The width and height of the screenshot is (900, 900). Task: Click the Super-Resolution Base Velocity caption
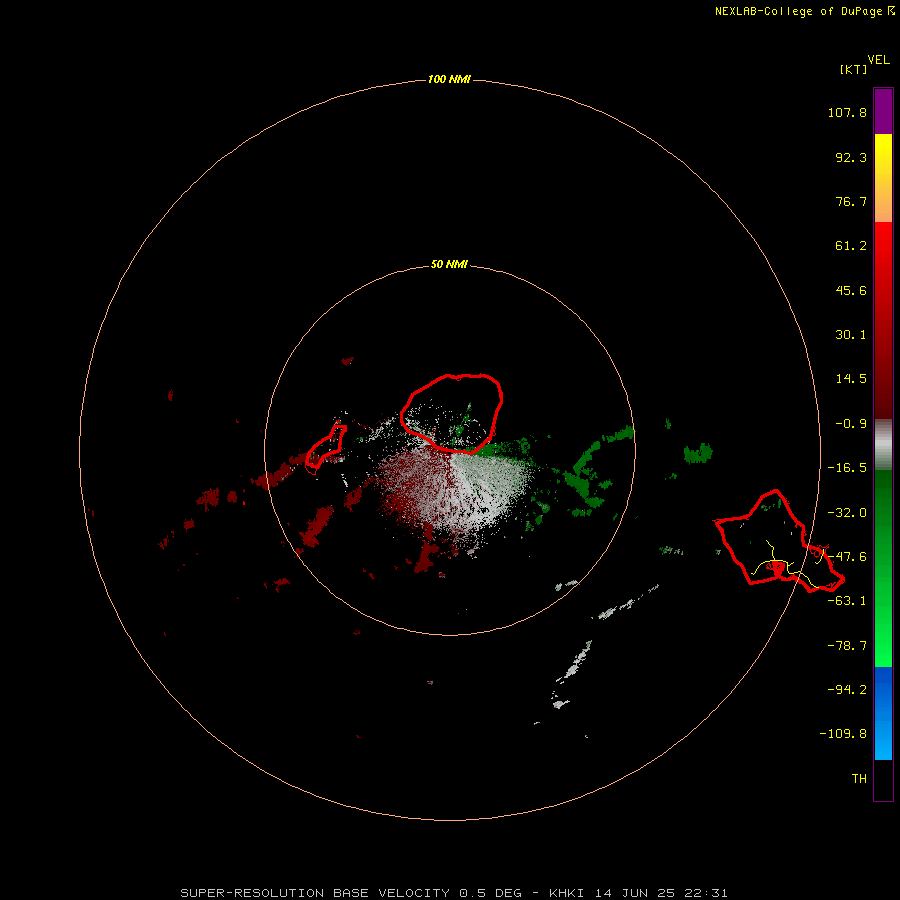(x=454, y=893)
